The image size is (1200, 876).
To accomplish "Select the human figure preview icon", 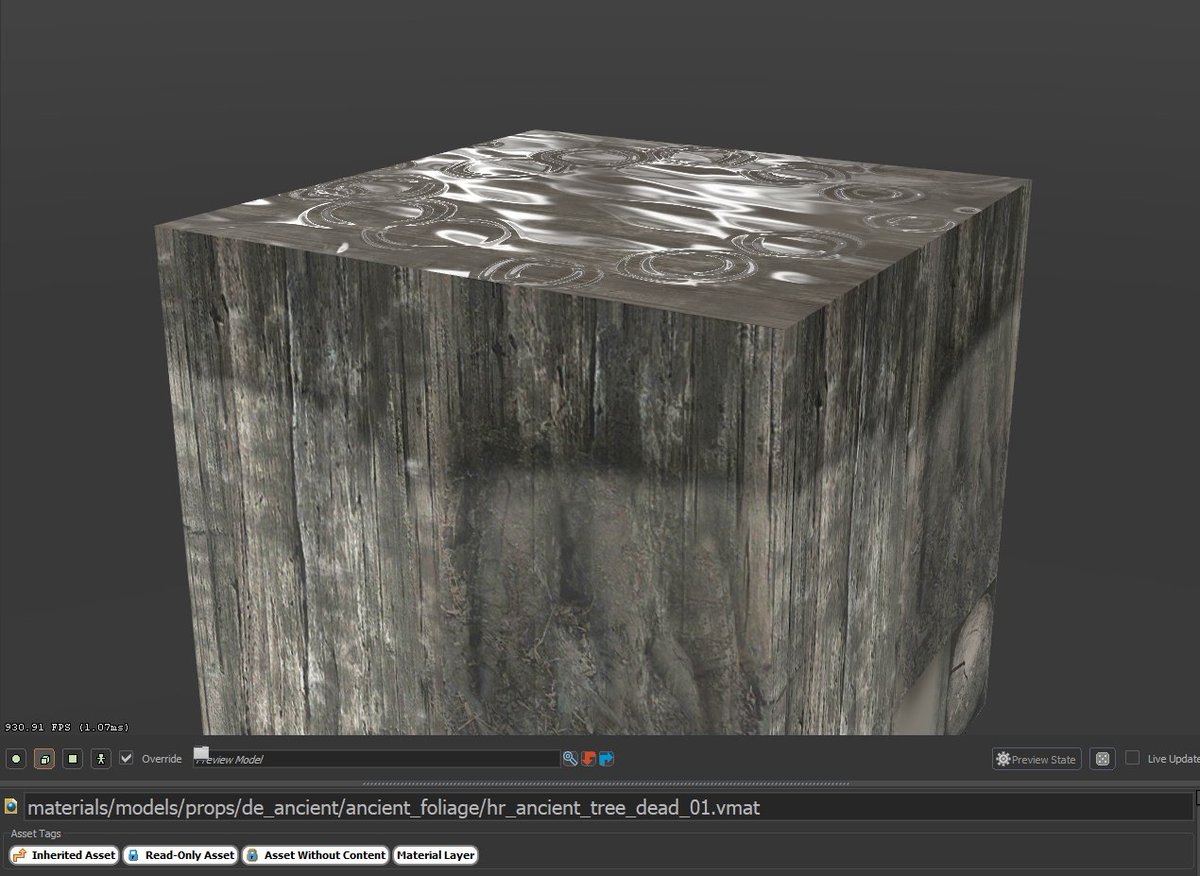I will (x=100, y=759).
